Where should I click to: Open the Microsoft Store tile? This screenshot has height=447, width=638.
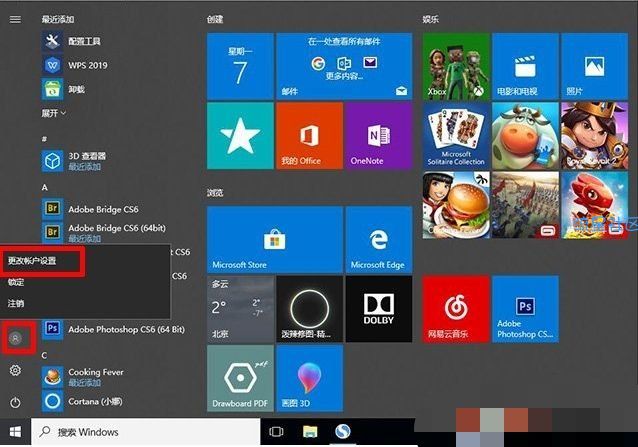point(275,239)
